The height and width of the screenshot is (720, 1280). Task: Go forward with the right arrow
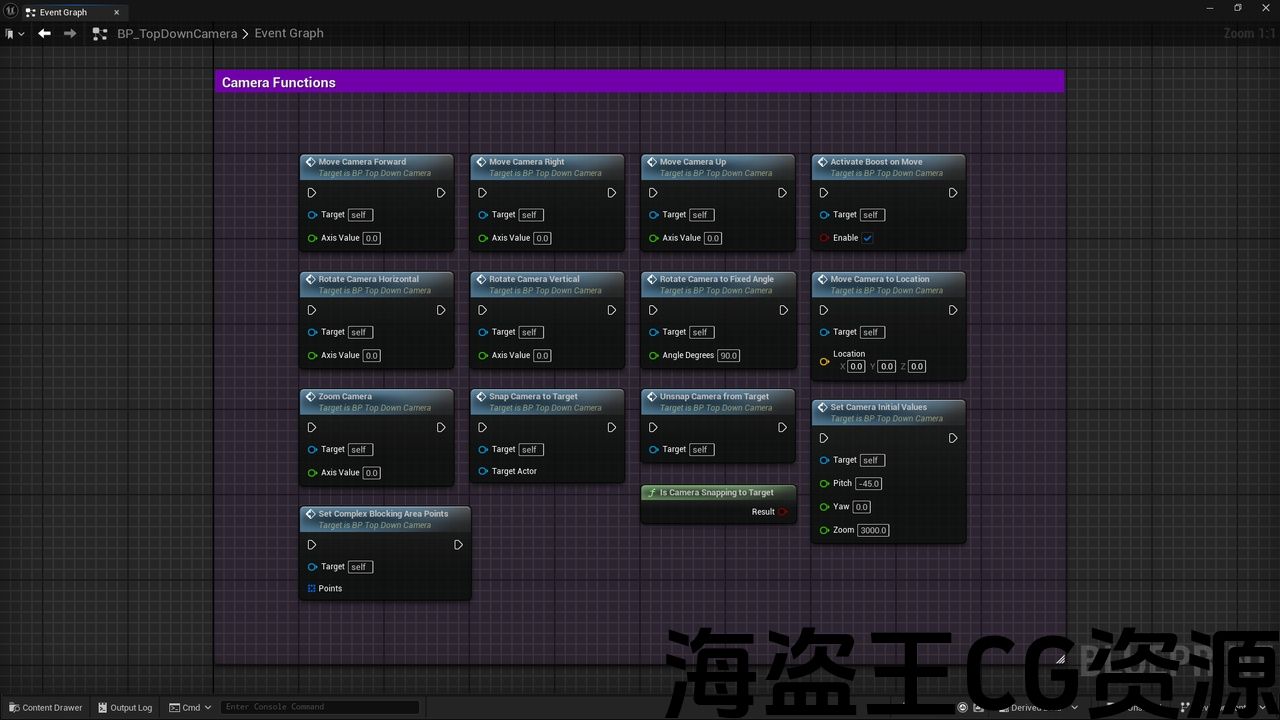click(70, 33)
